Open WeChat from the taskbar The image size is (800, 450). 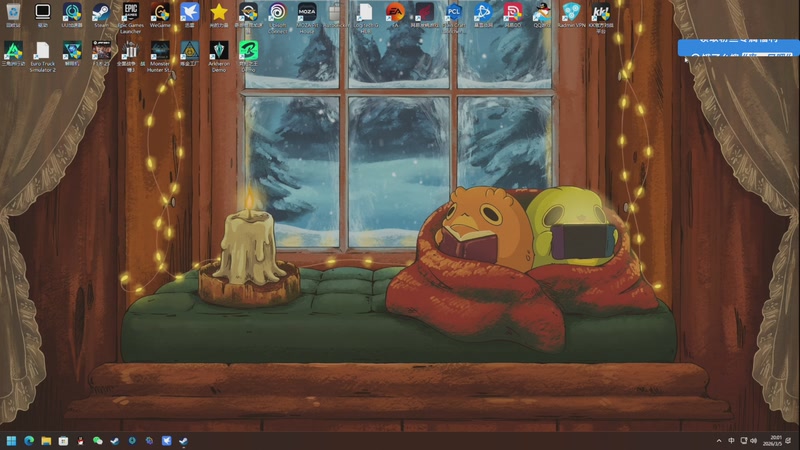[97, 441]
